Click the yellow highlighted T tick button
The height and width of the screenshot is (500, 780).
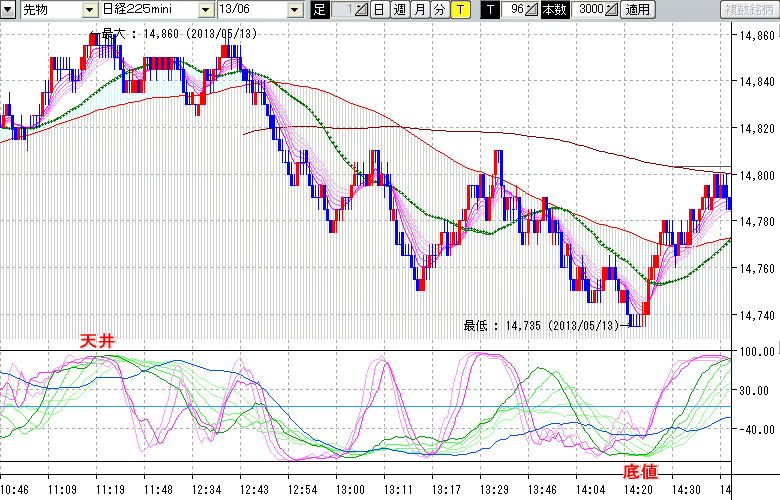tap(459, 10)
